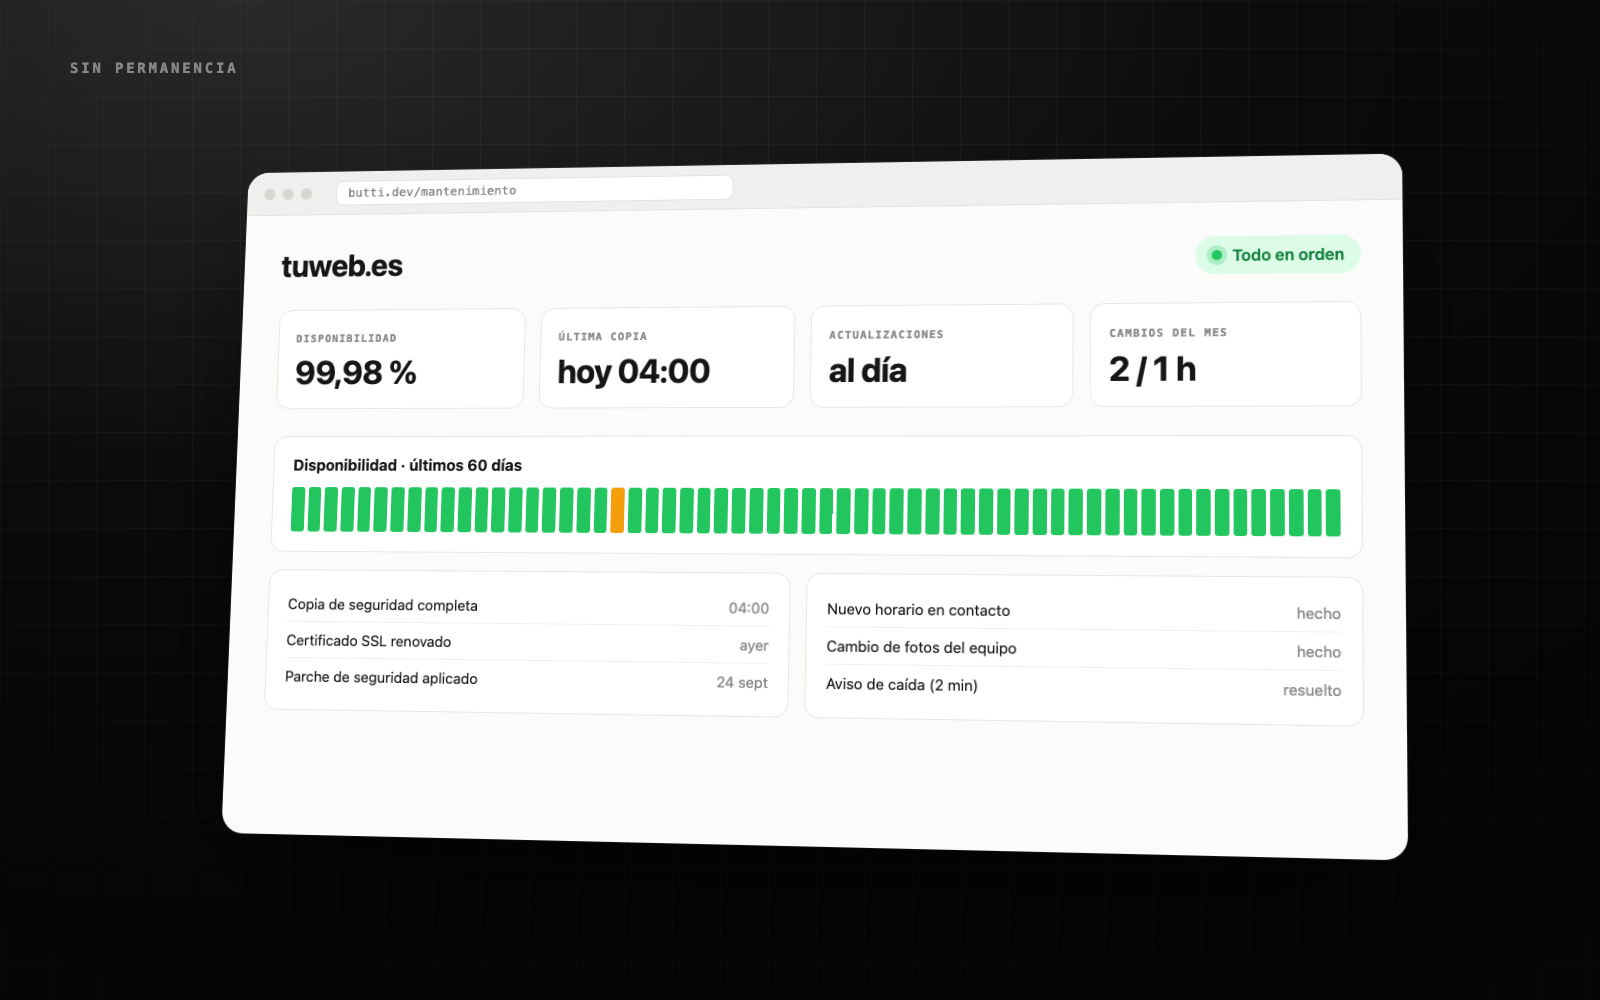Click the first green bar in uptime chart
The width and height of the screenshot is (1600, 1000).
(x=298, y=509)
